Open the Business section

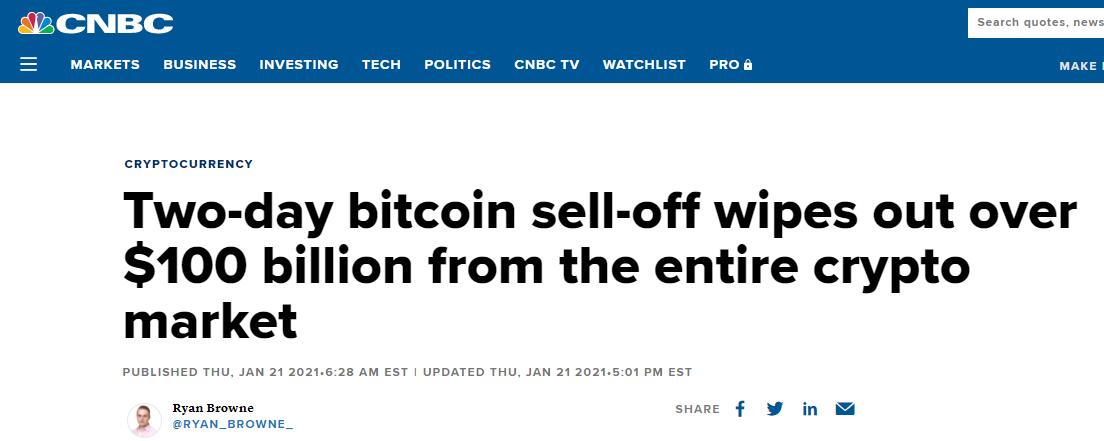pos(200,65)
